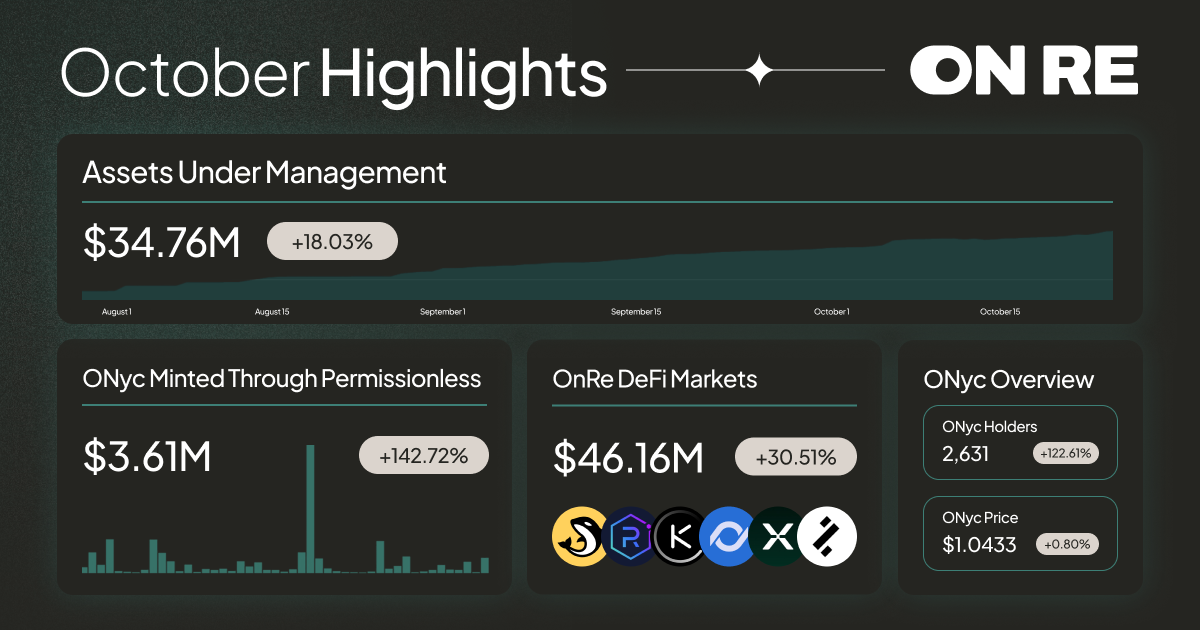
Task: Click the +18.03% AUM change badge
Action: (x=332, y=241)
